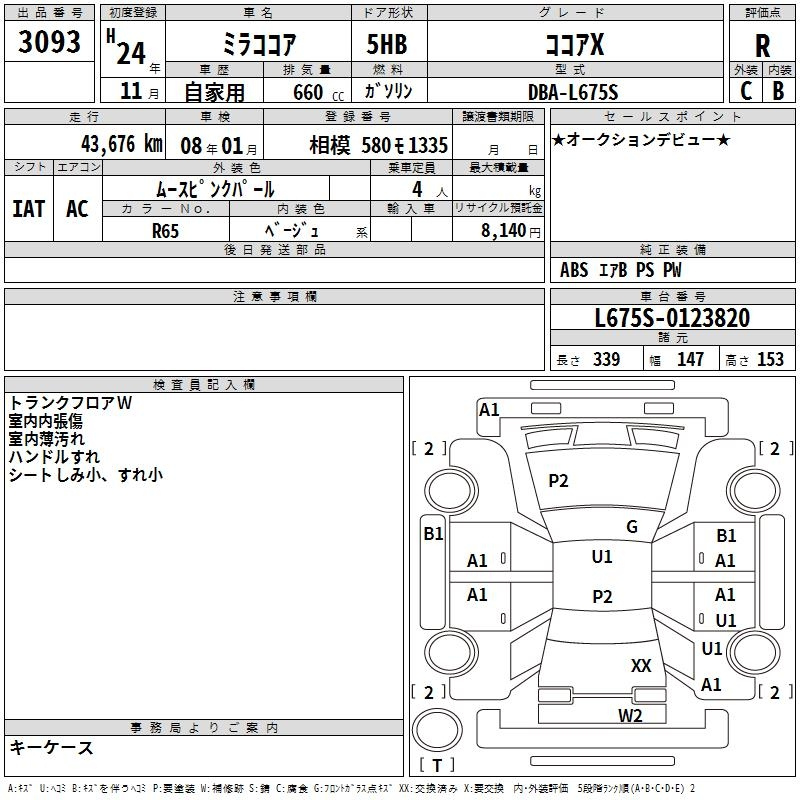Select the office notice キーケース
Viewport: 800px width, 800px height.
(51, 747)
